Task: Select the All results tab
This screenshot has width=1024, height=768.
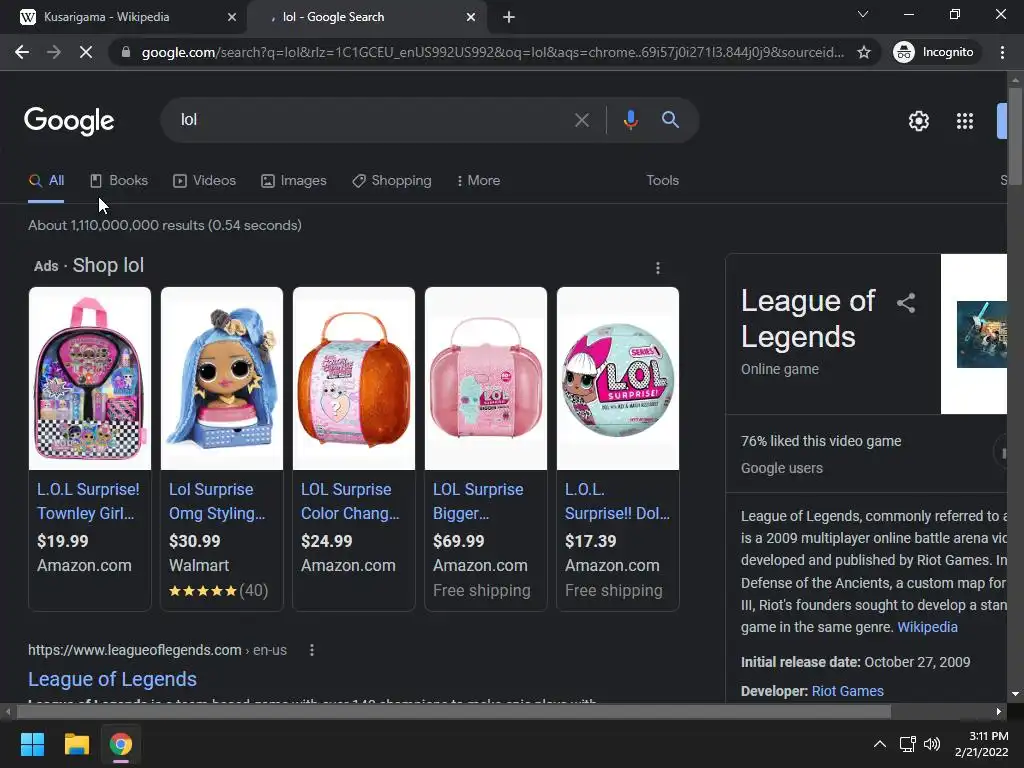Action: coord(46,180)
